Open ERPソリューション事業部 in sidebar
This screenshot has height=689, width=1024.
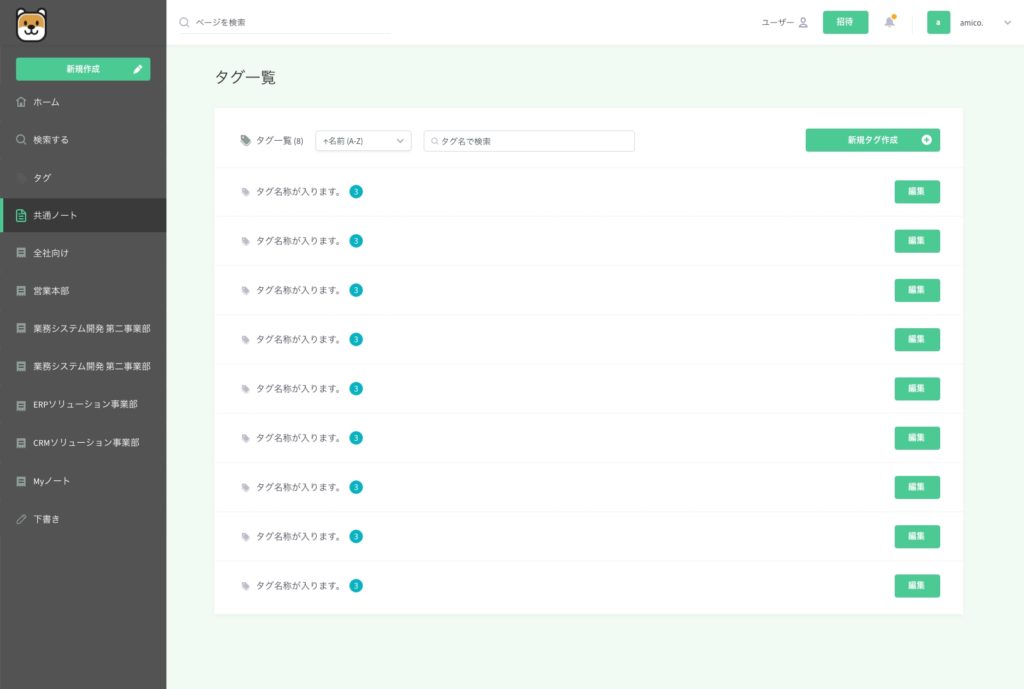[84, 405]
